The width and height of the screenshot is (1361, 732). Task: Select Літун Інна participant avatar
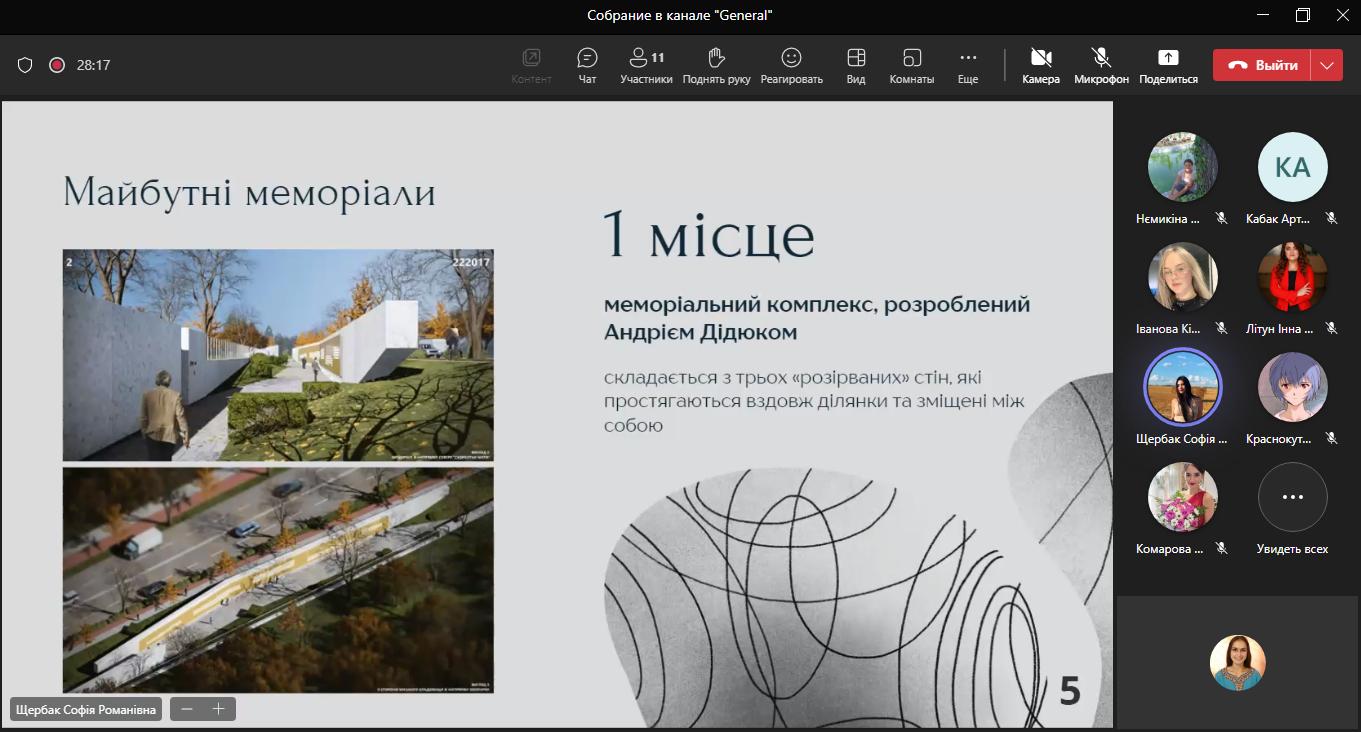click(1293, 277)
